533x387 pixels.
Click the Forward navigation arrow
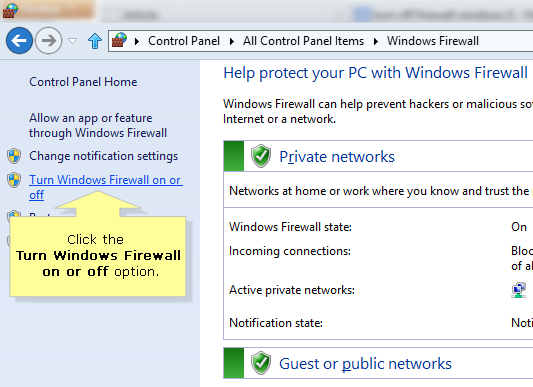[x=49, y=41]
